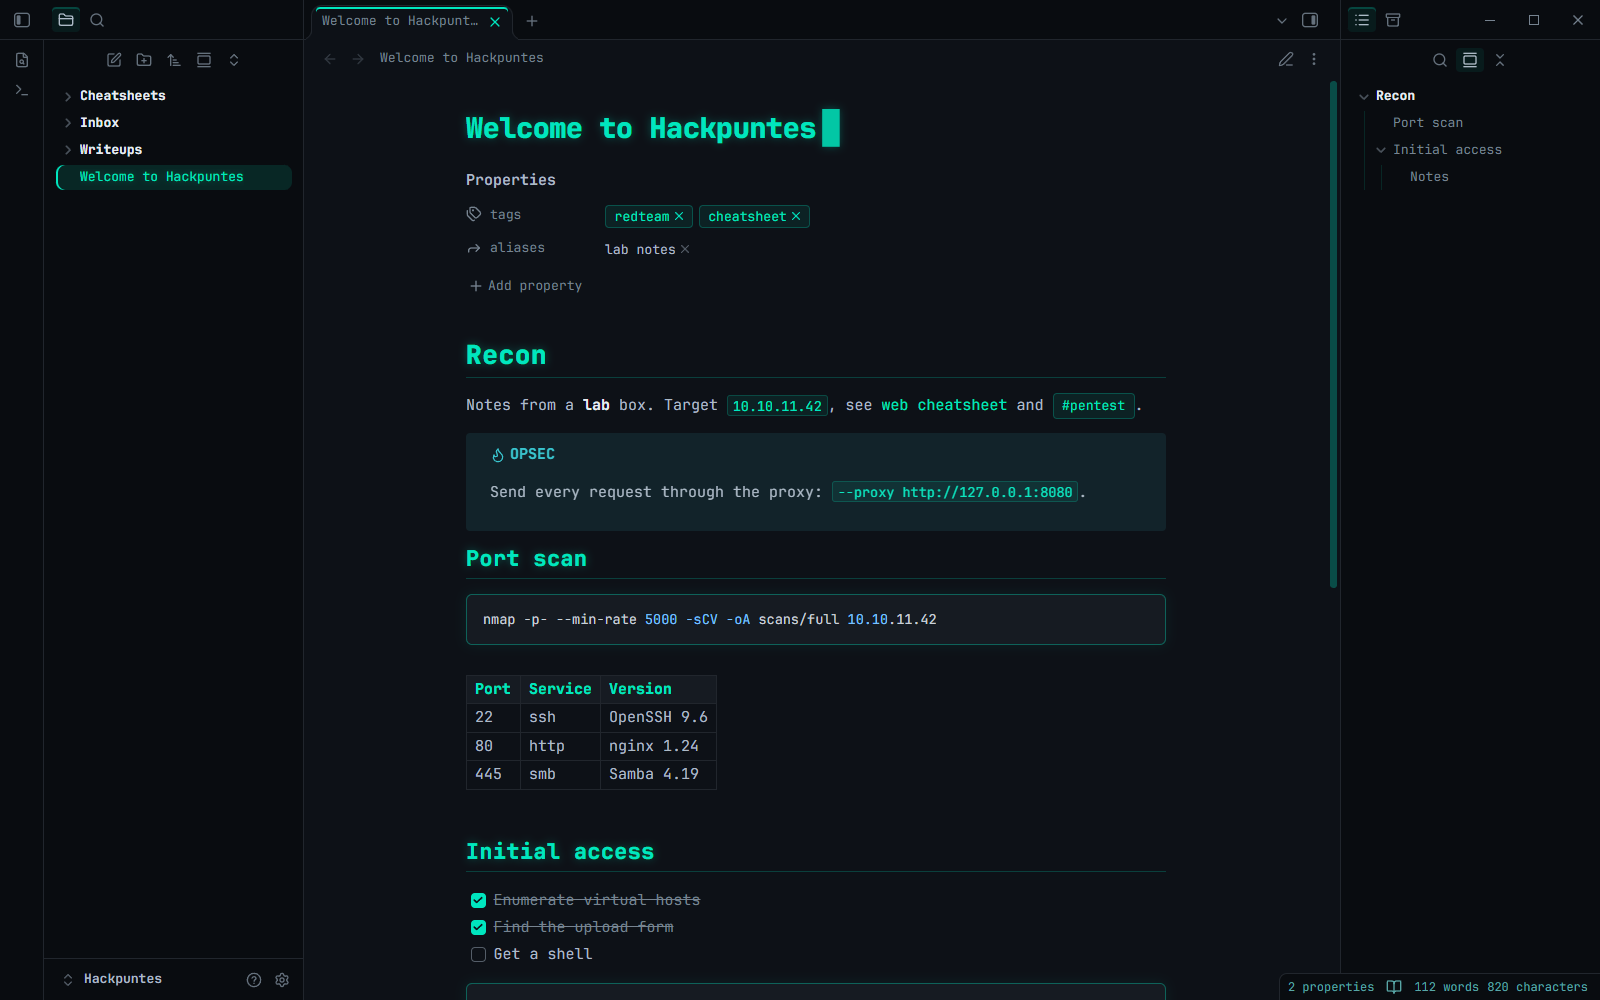This screenshot has height=1000, width=1600.
Task: Auto-reveal current file icon in explorer
Action: (204, 60)
